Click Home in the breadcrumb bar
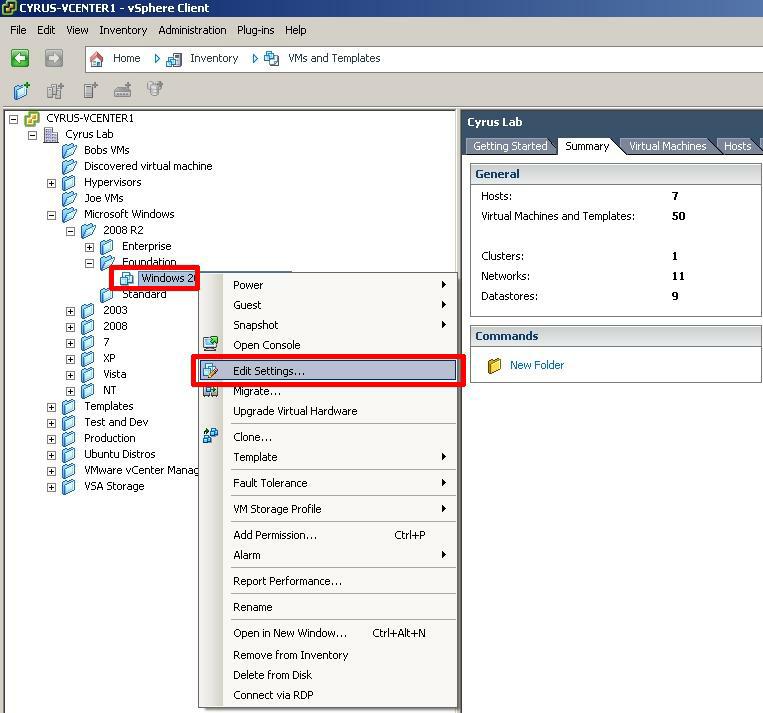Image resolution: width=763 pixels, height=713 pixels. click(127, 58)
